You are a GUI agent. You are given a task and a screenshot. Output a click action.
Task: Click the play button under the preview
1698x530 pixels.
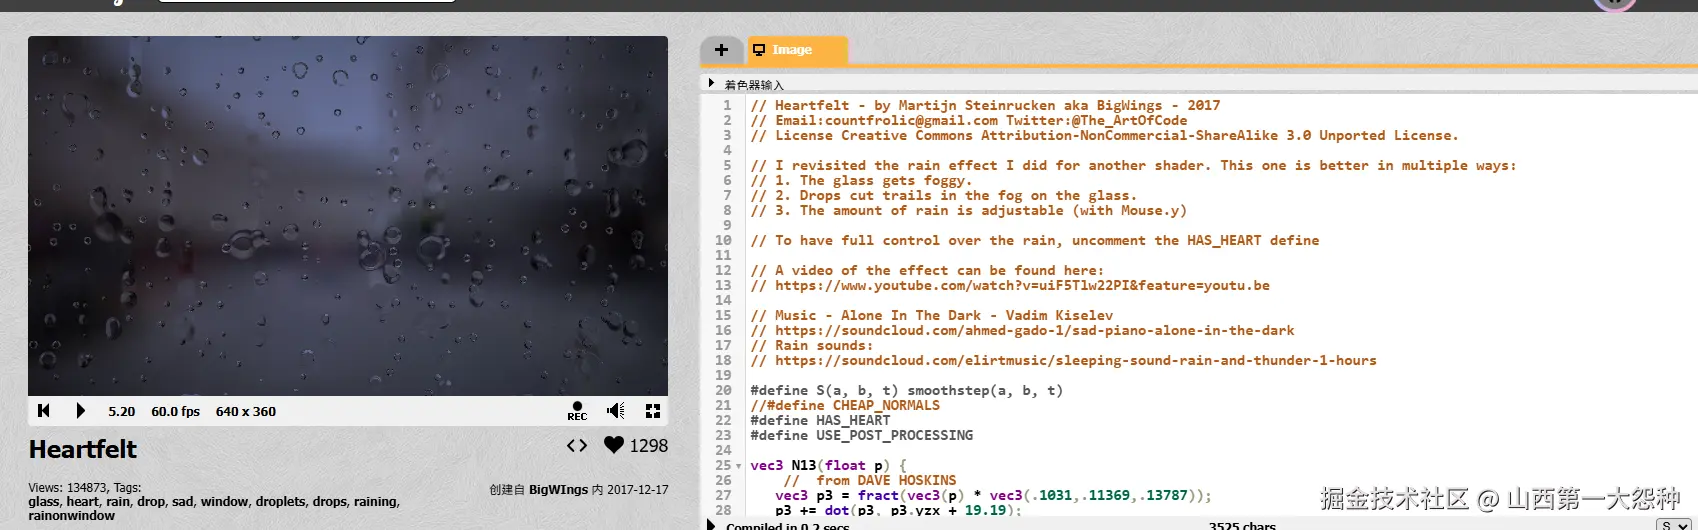pos(81,411)
